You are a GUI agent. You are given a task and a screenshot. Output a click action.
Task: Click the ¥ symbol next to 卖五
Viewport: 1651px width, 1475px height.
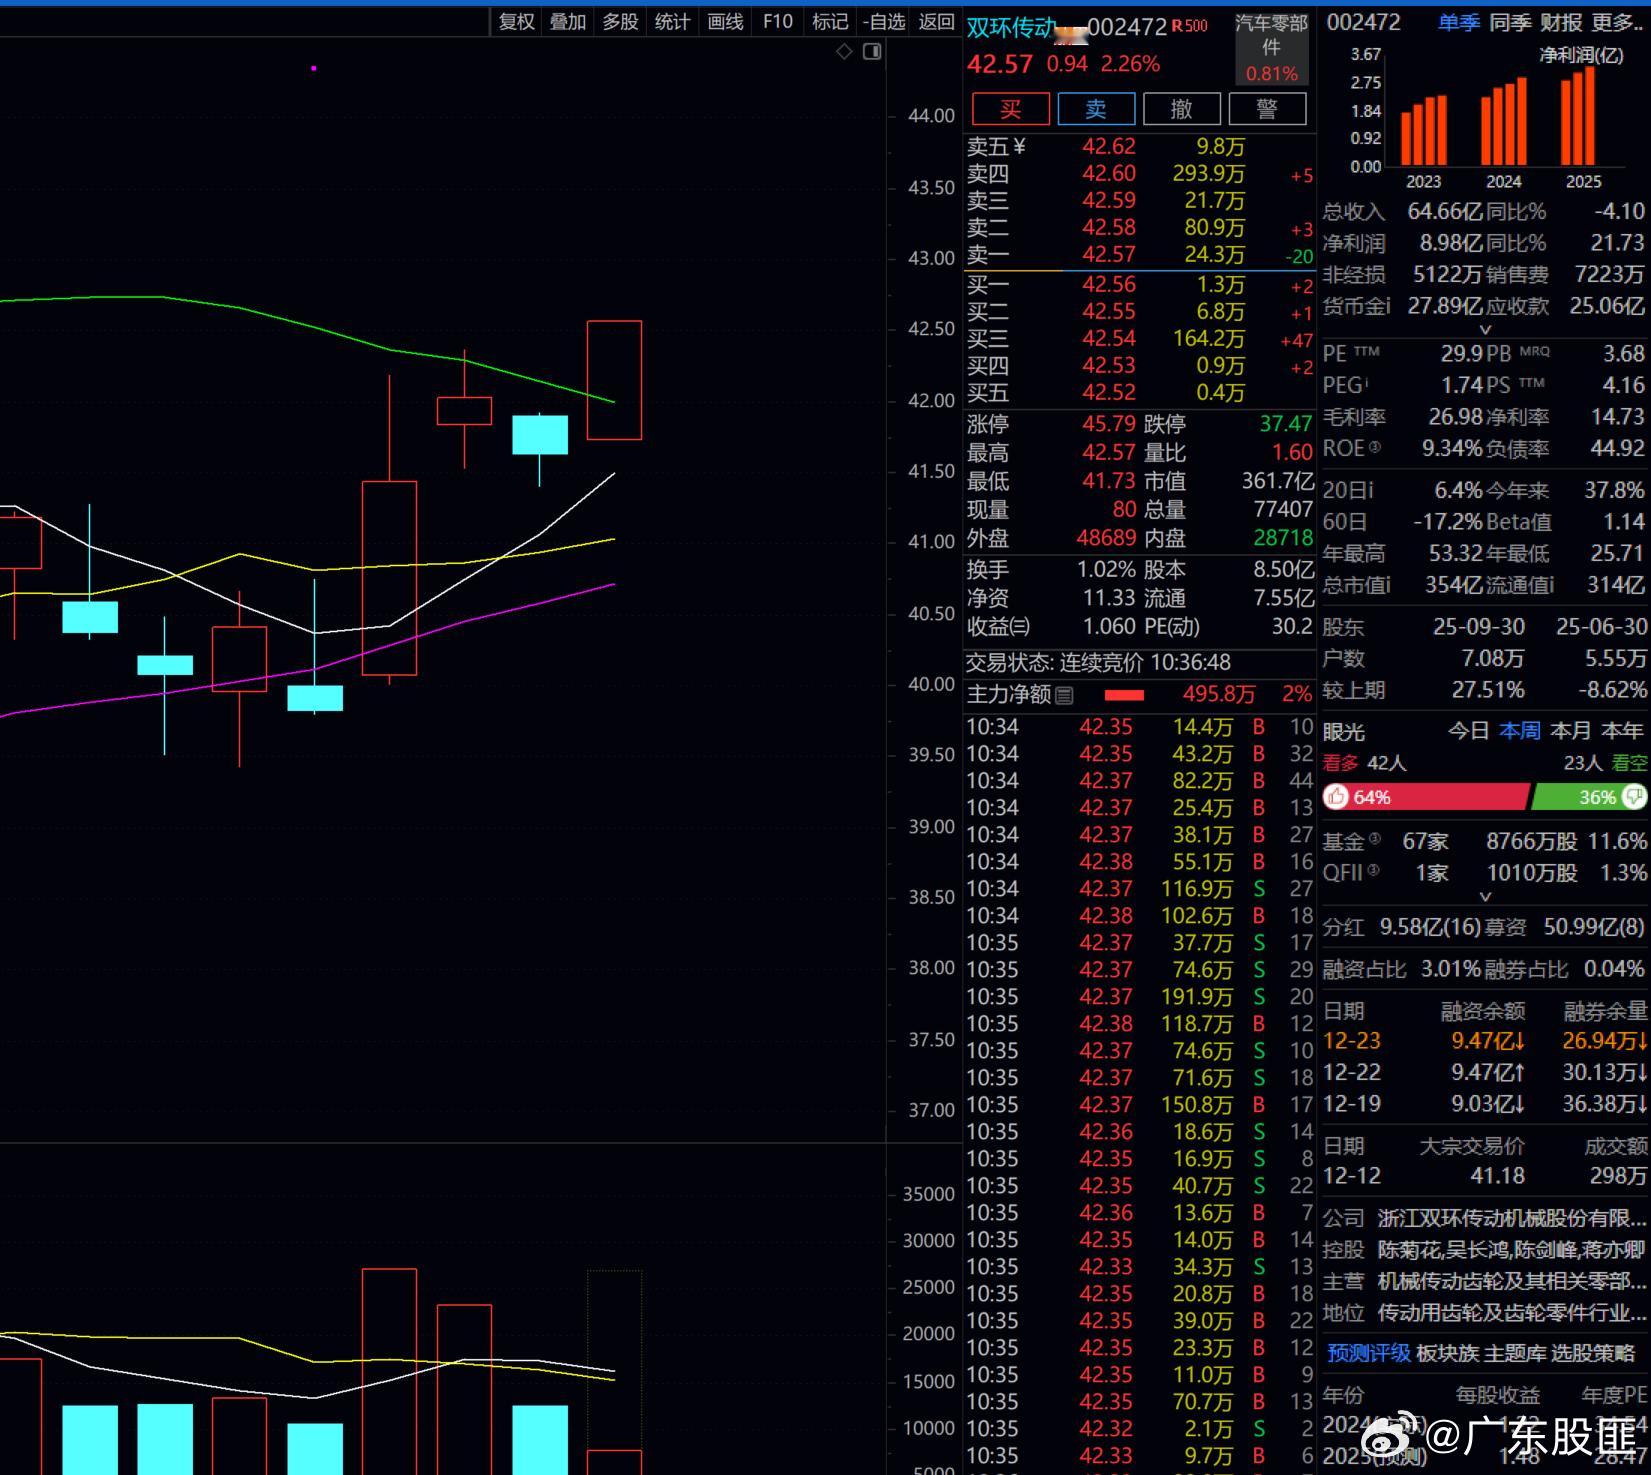pos(1019,147)
